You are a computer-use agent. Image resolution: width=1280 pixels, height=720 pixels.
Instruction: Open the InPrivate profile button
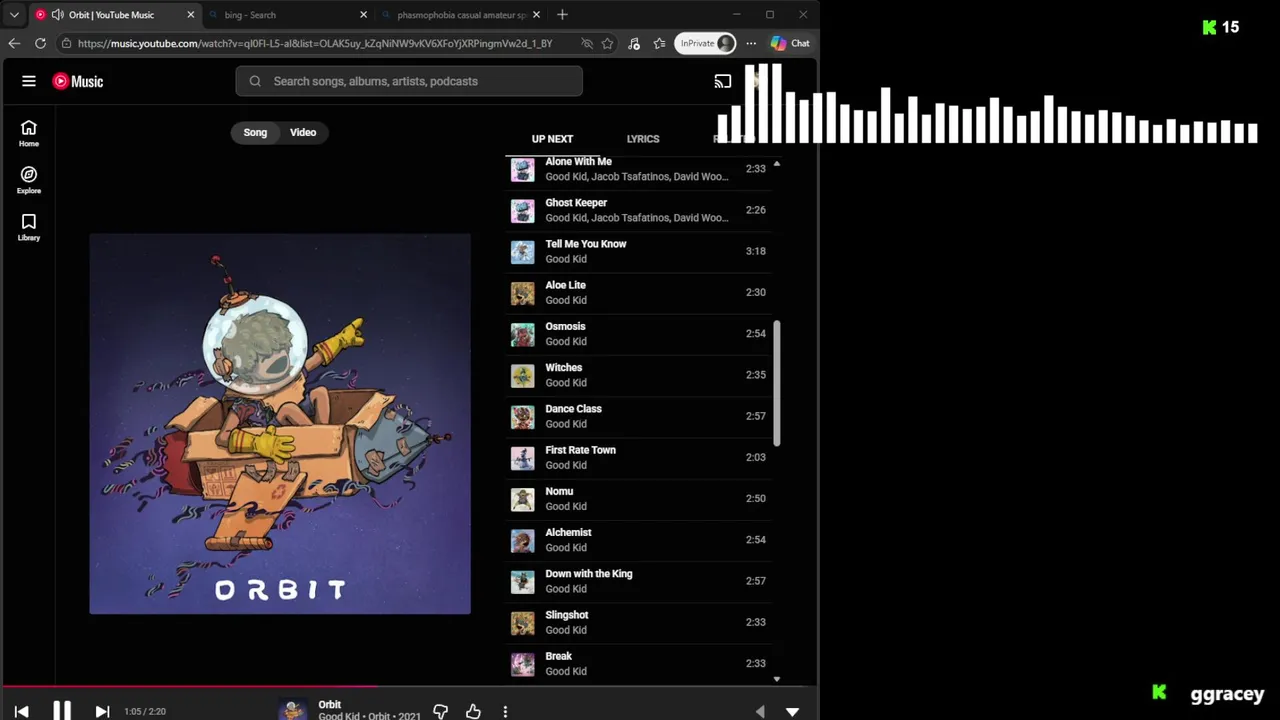click(x=706, y=43)
